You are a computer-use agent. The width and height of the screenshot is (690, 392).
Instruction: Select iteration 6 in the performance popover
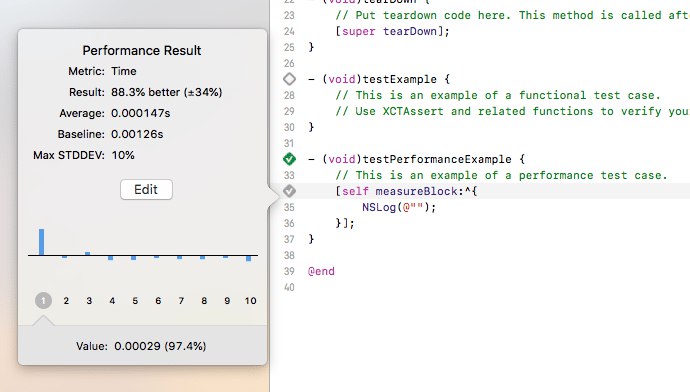tap(158, 300)
